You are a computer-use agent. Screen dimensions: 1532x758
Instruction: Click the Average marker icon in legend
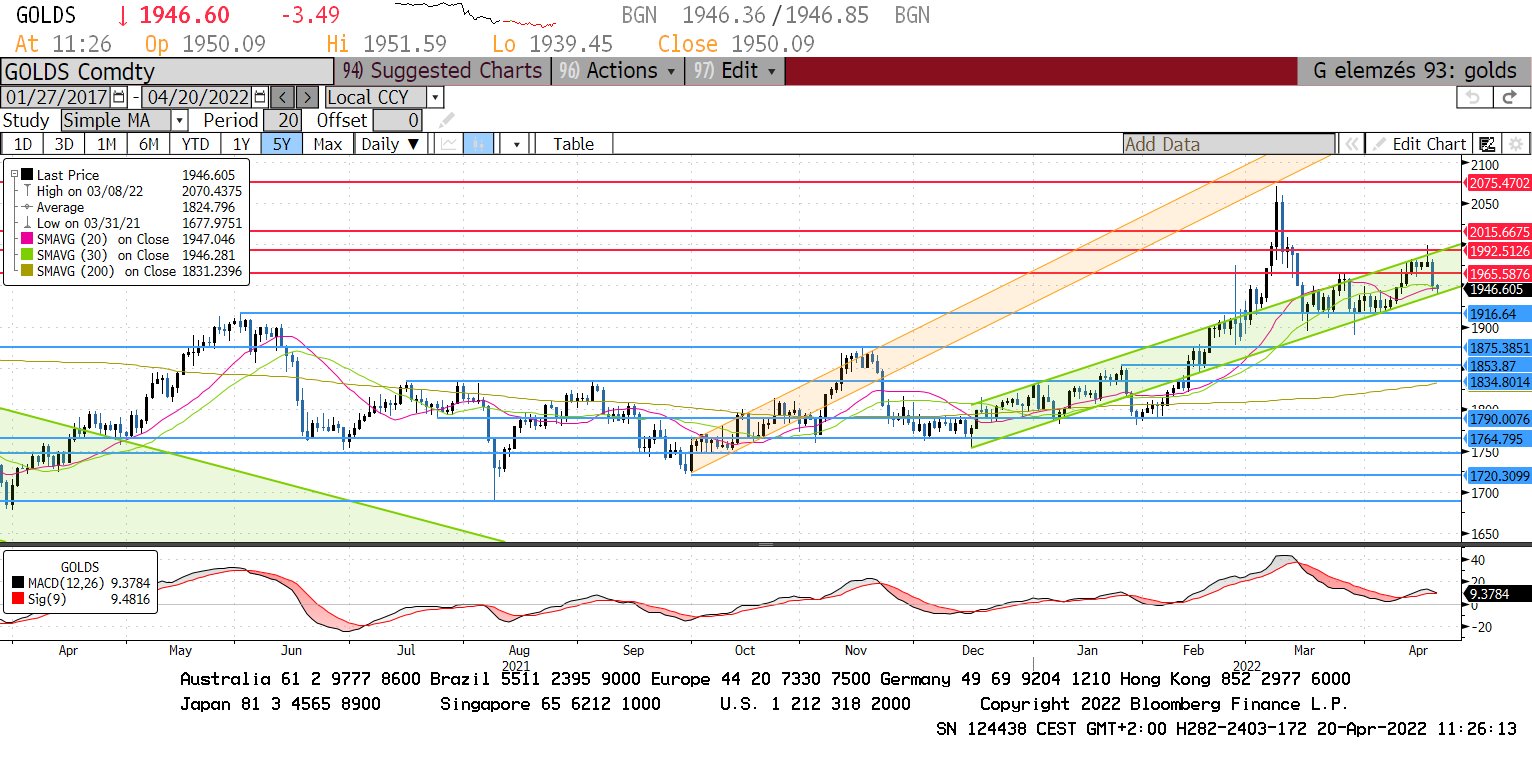click(27, 207)
